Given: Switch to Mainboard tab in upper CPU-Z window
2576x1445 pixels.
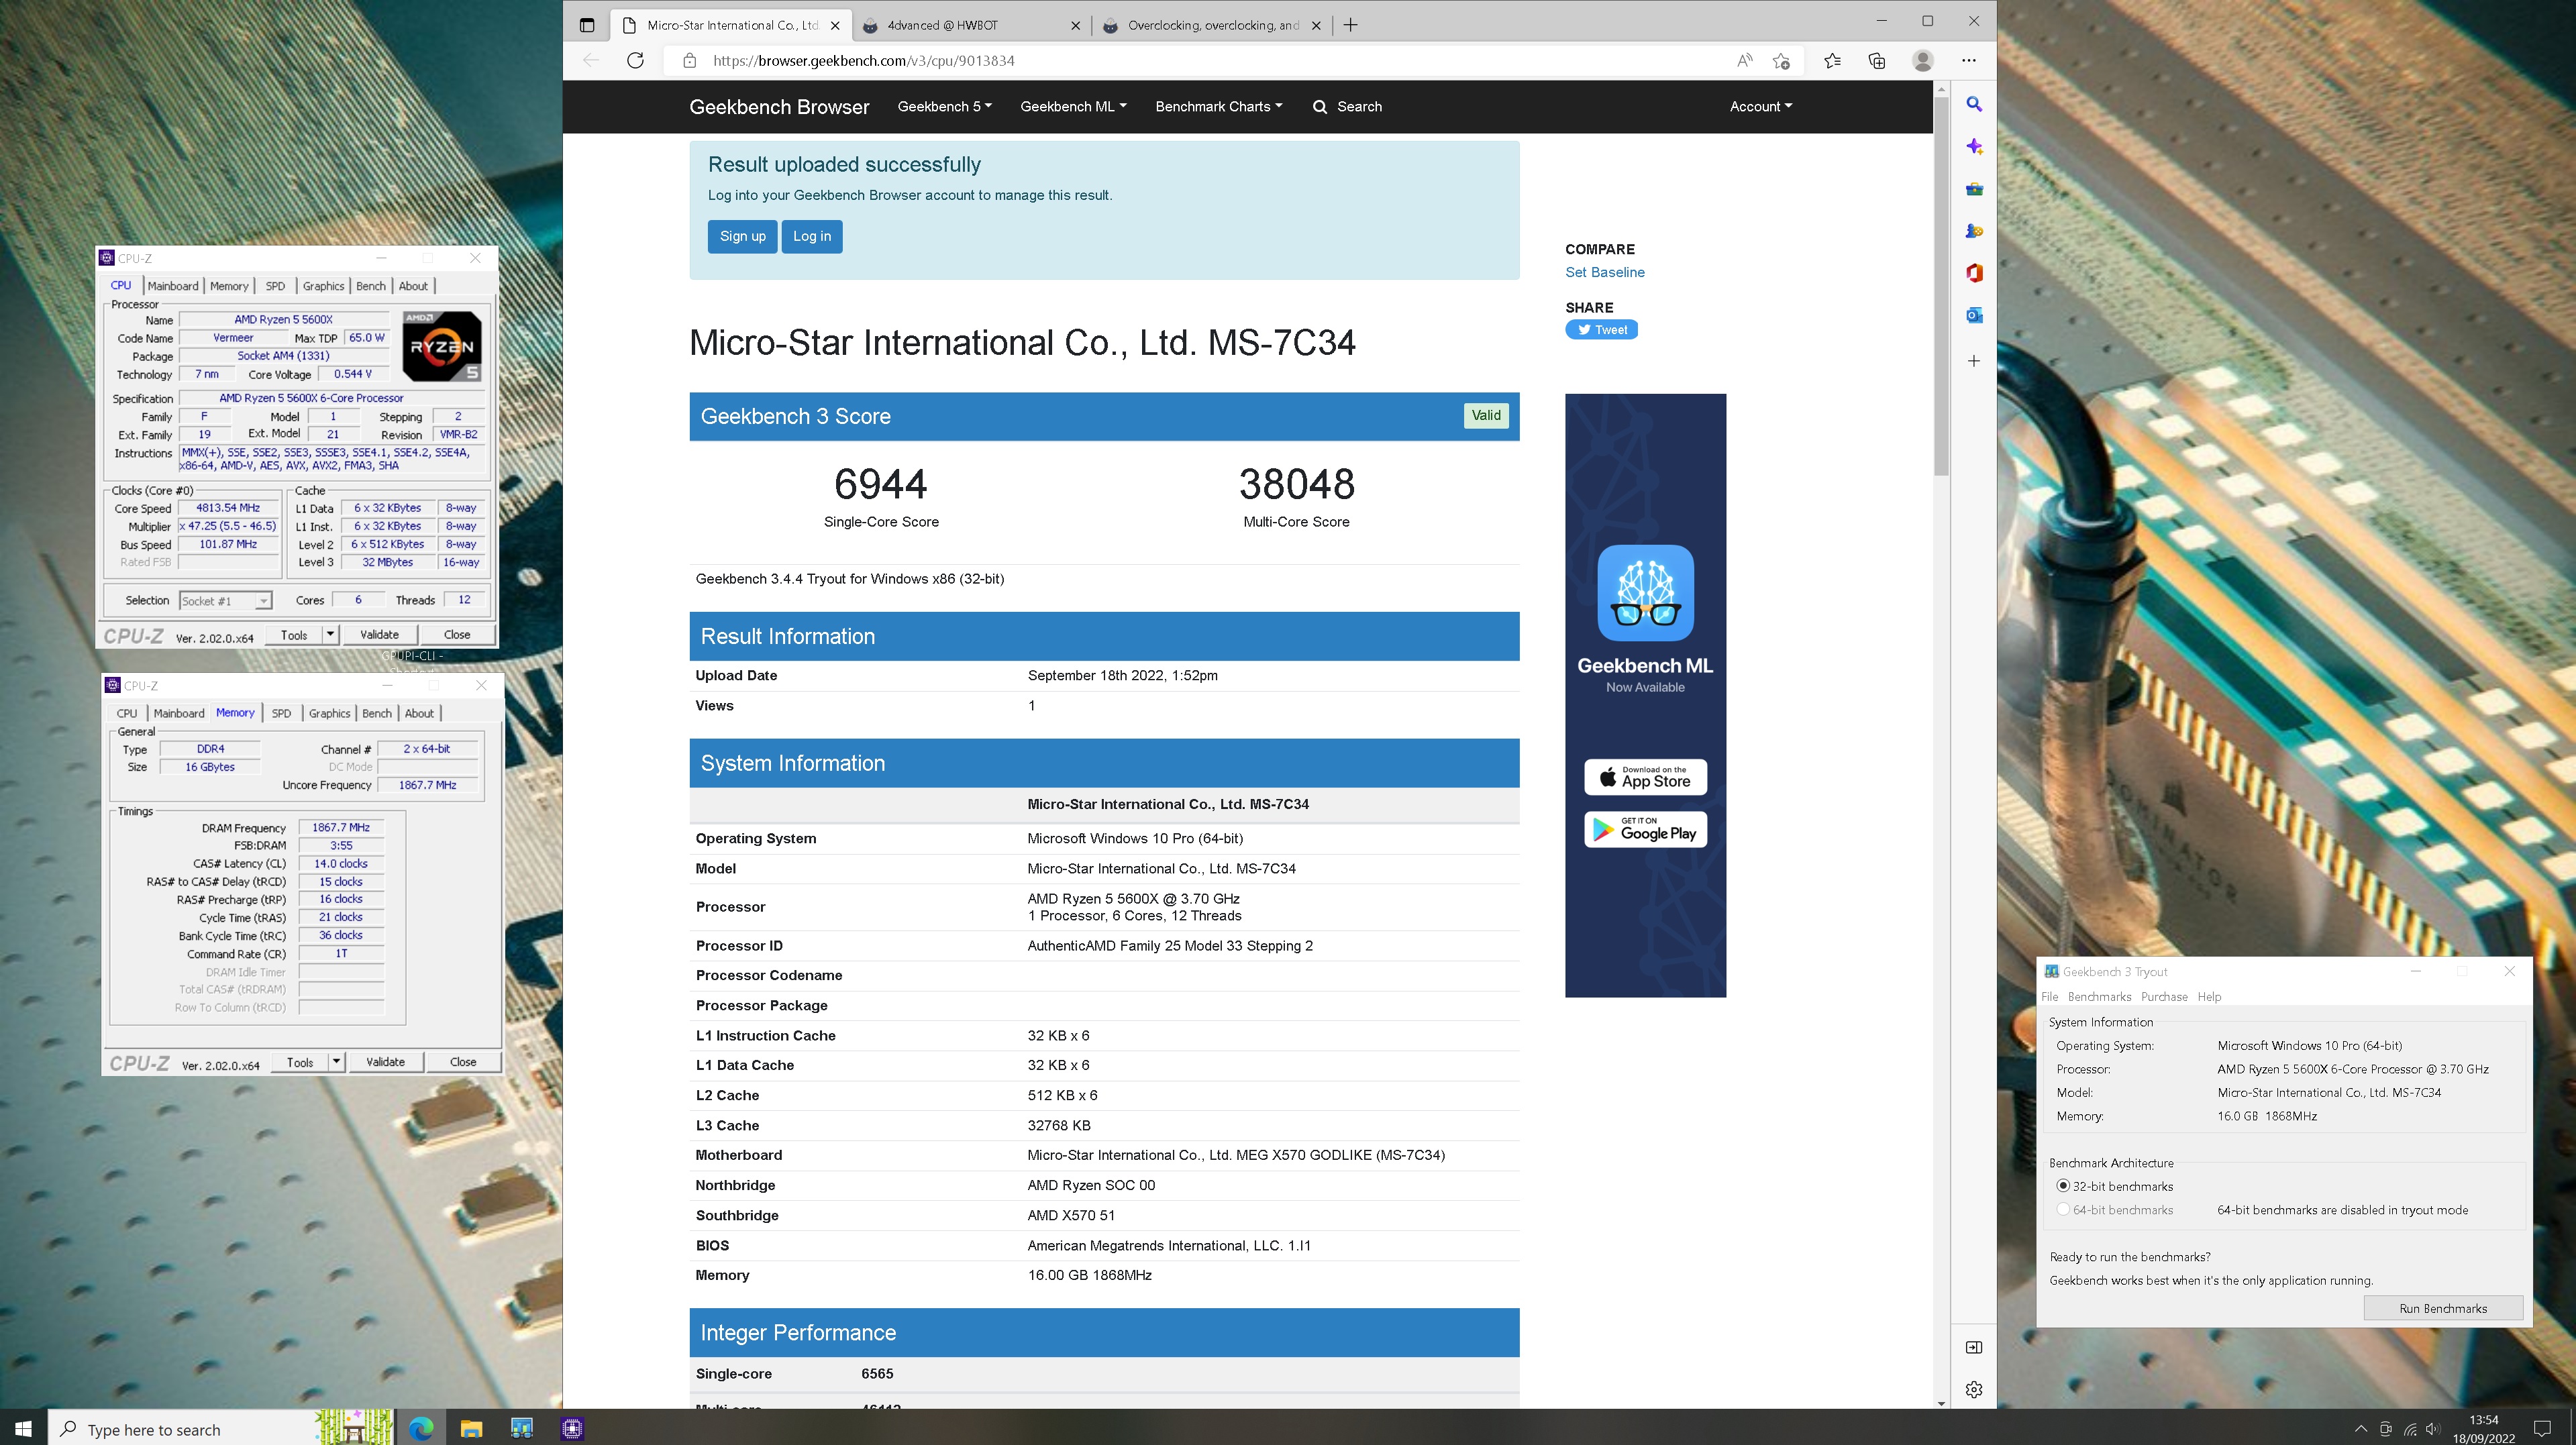Looking at the screenshot, I should [173, 286].
